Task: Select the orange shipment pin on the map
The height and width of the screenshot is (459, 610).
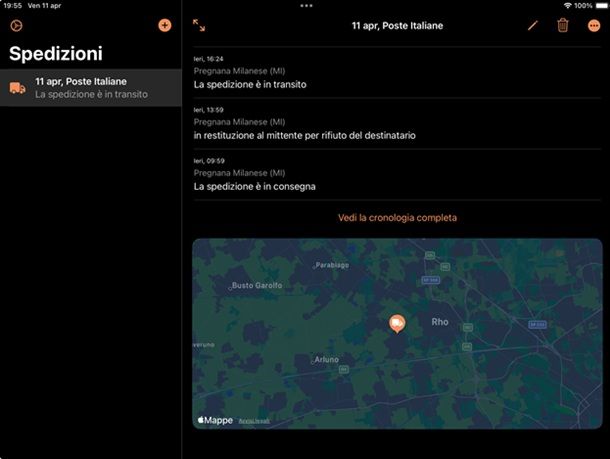Action: pyautogui.click(x=397, y=324)
